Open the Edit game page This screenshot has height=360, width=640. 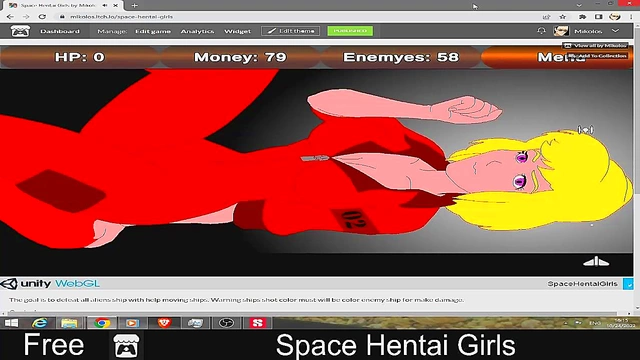click(153, 31)
